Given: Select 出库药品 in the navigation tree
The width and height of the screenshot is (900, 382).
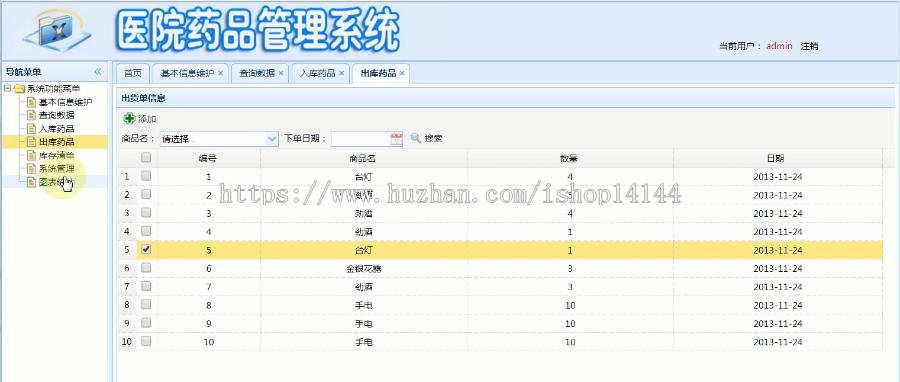Looking at the screenshot, I should pos(56,142).
